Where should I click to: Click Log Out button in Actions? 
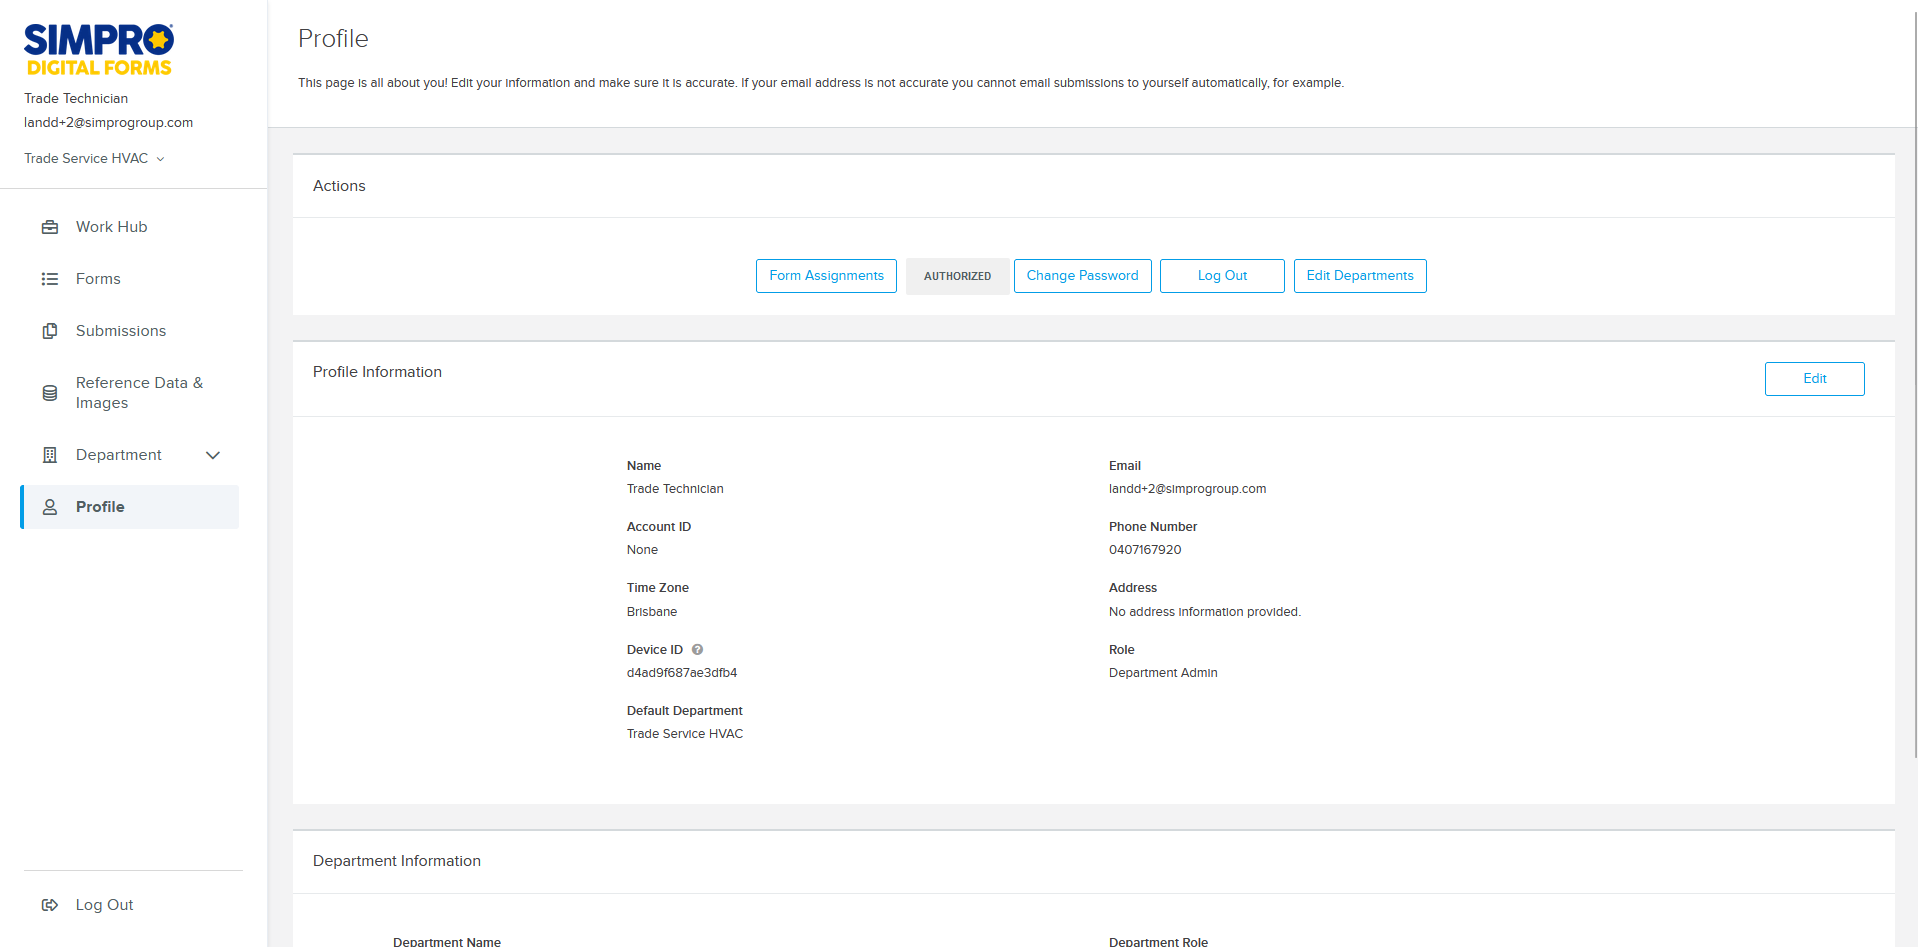pos(1222,276)
